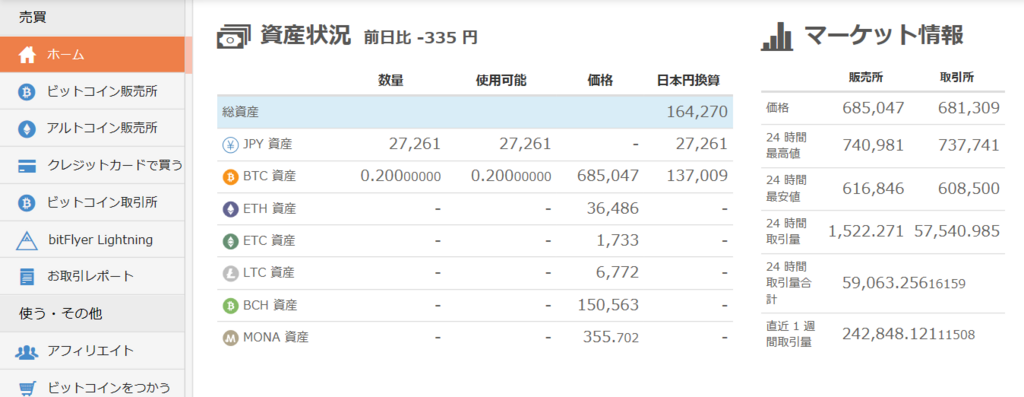Screen dimensions: 1024x397
Task: Click the 前日比 -335 円 text
Action: point(421,38)
